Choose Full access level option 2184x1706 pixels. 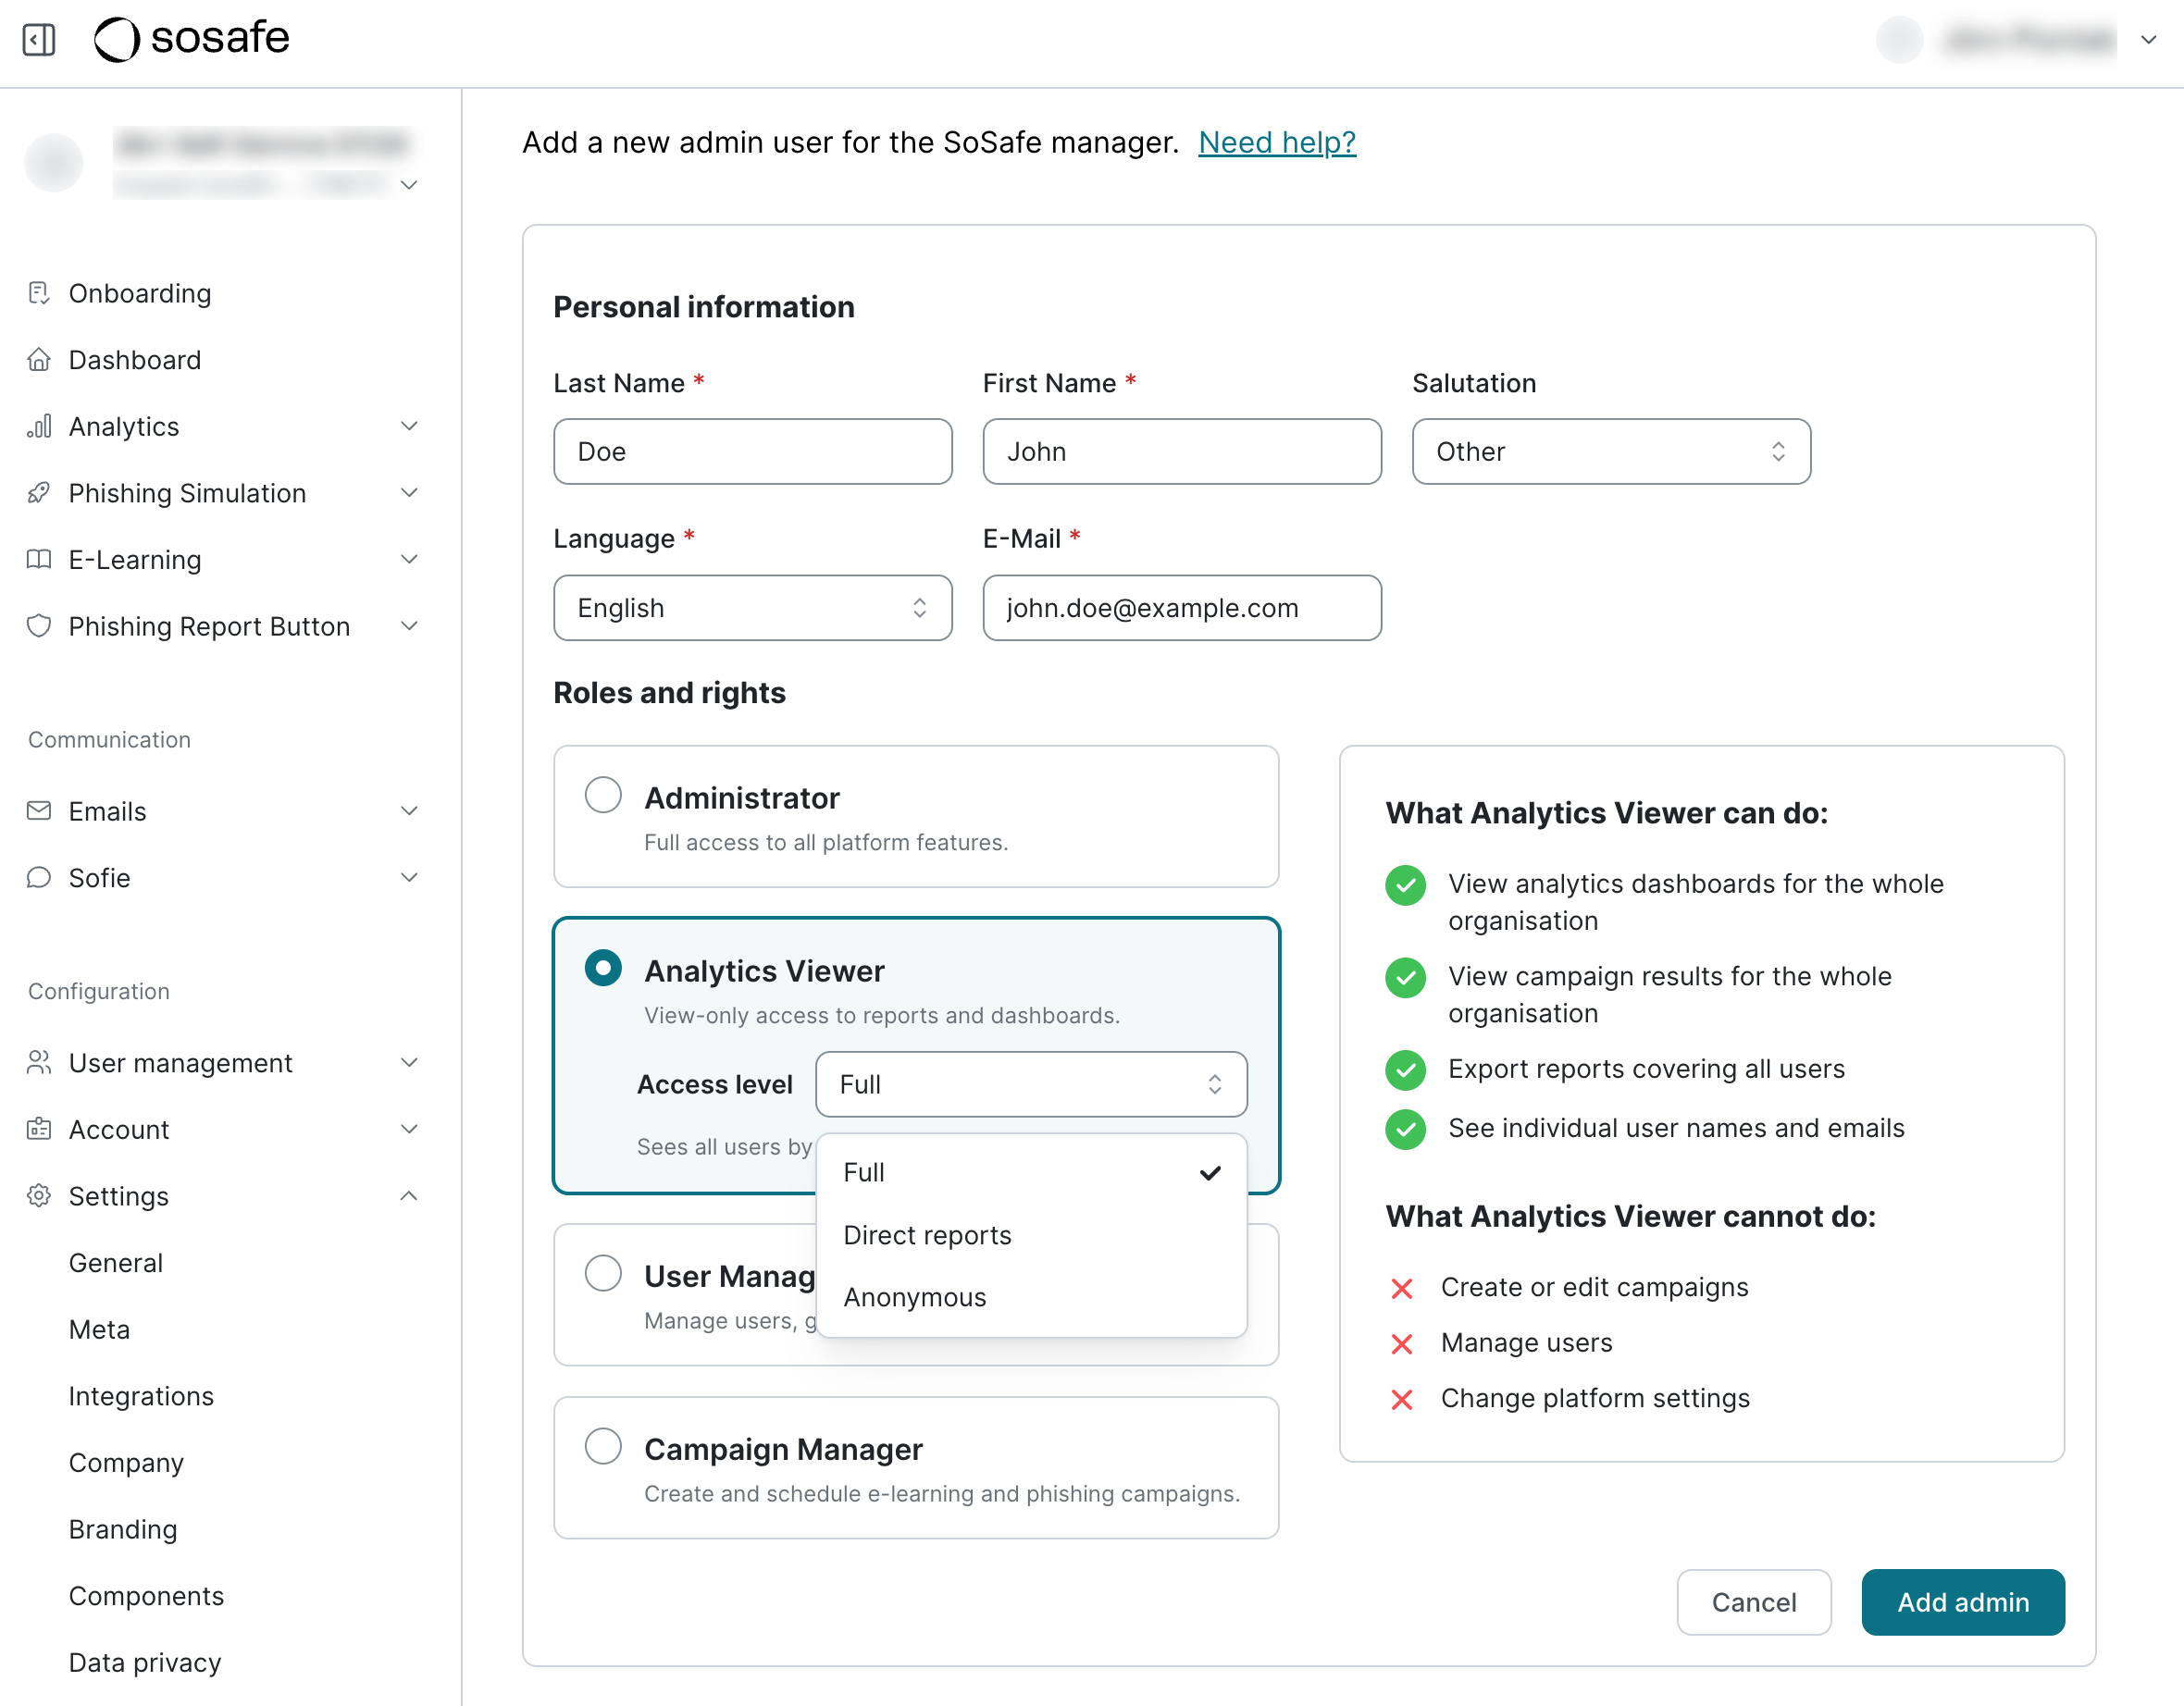tap(1031, 1172)
